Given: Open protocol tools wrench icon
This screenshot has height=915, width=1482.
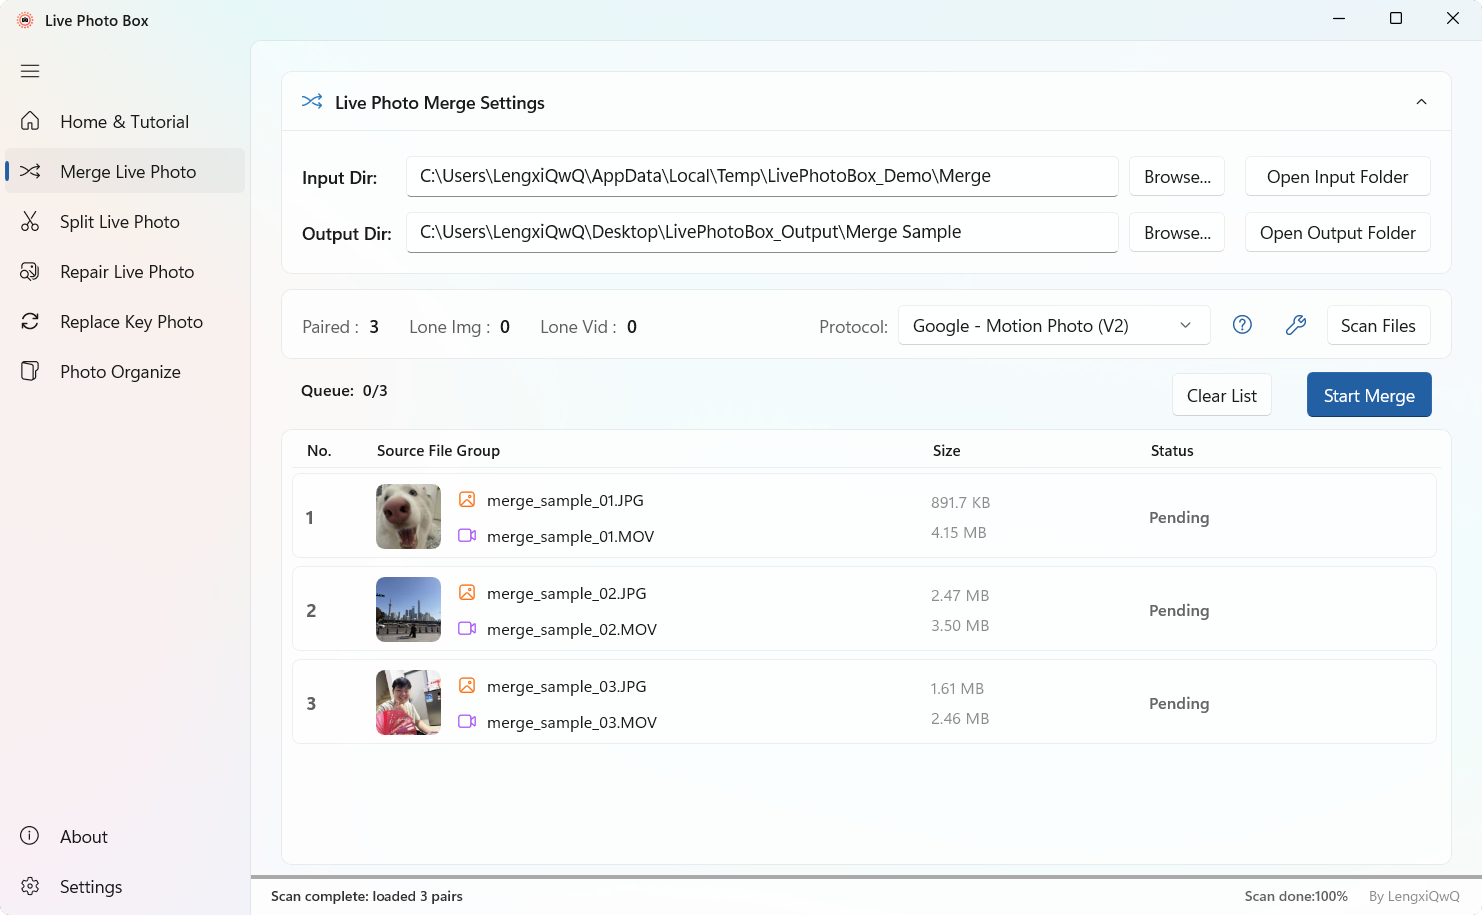Looking at the screenshot, I should click(x=1296, y=324).
